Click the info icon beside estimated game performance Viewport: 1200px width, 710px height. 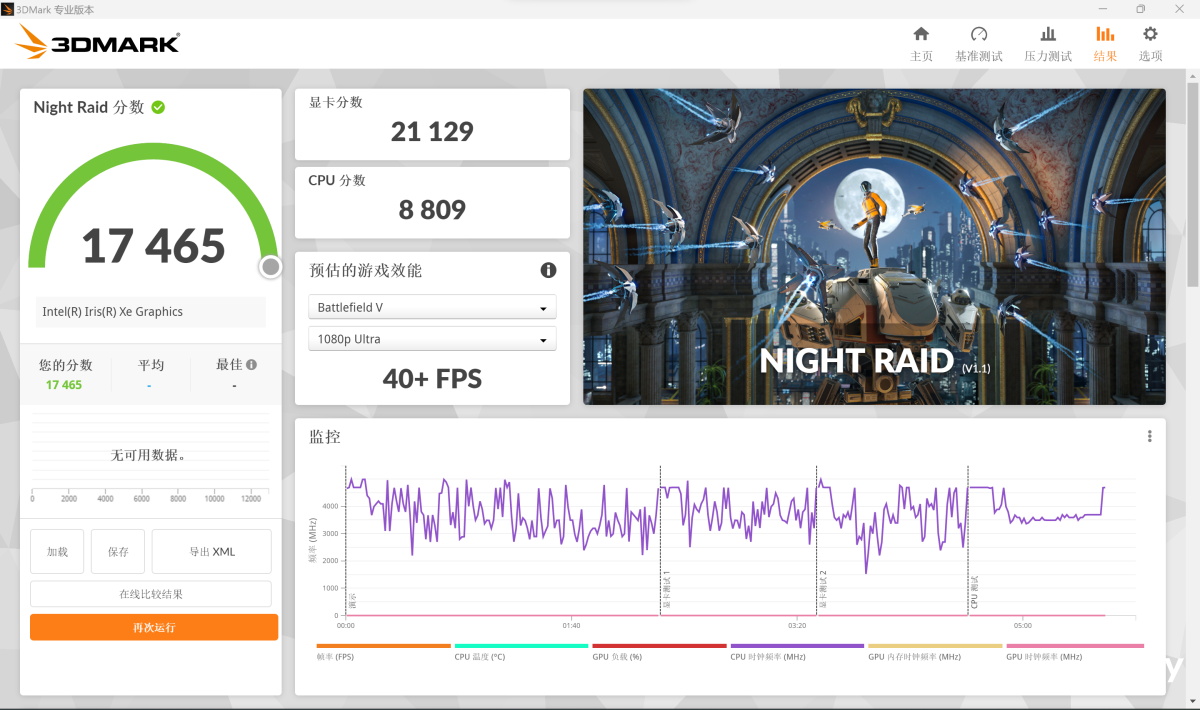pyautogui.click(x=548, y=270)
